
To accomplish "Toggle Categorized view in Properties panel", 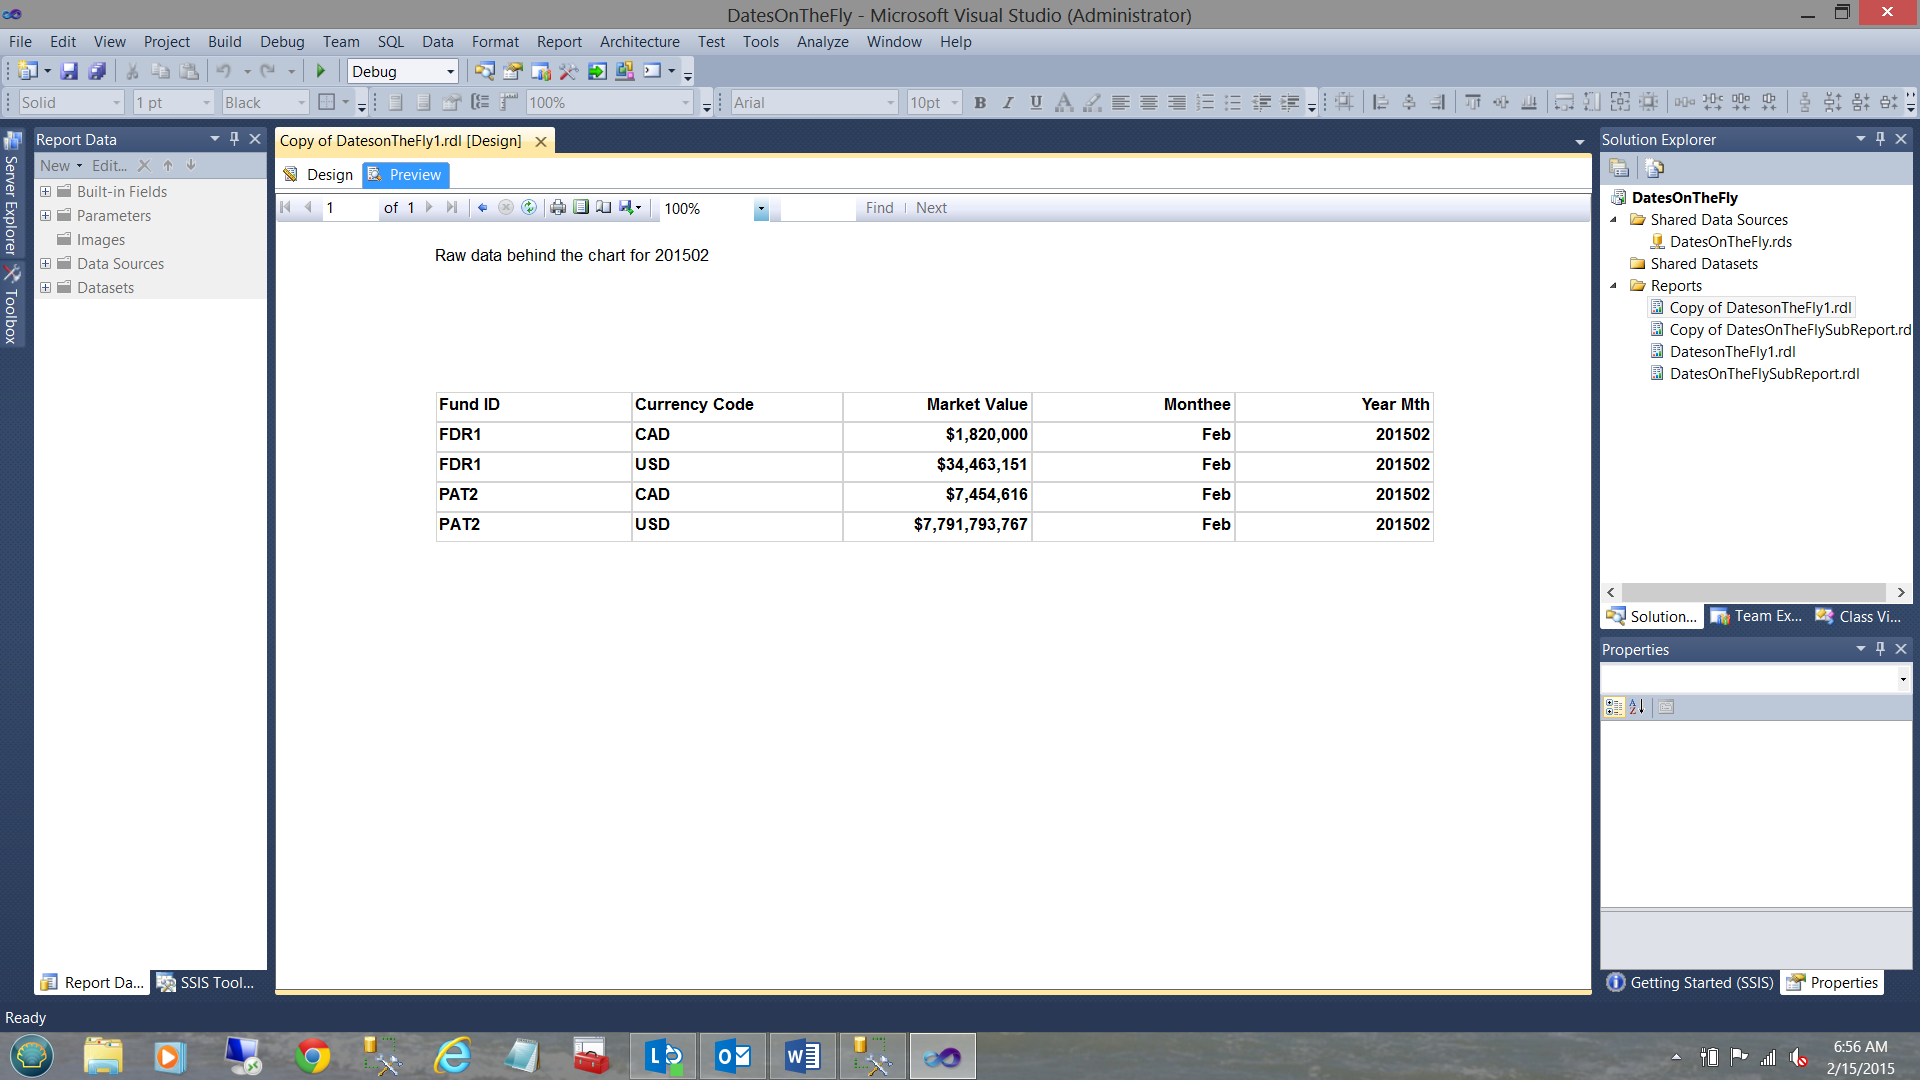I will [1614, 707].
